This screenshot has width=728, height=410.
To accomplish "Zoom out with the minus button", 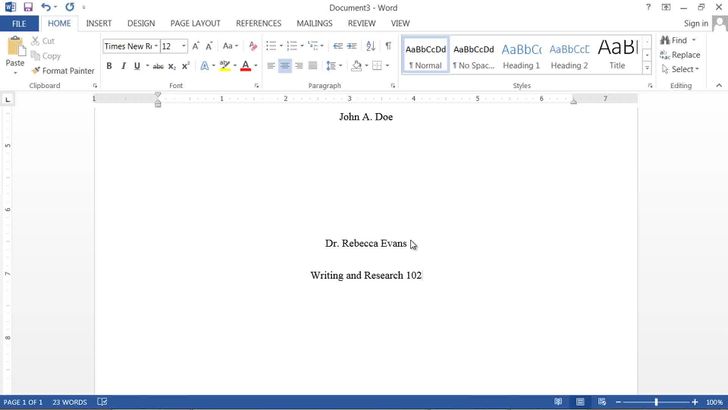I will tap(618, 402).
